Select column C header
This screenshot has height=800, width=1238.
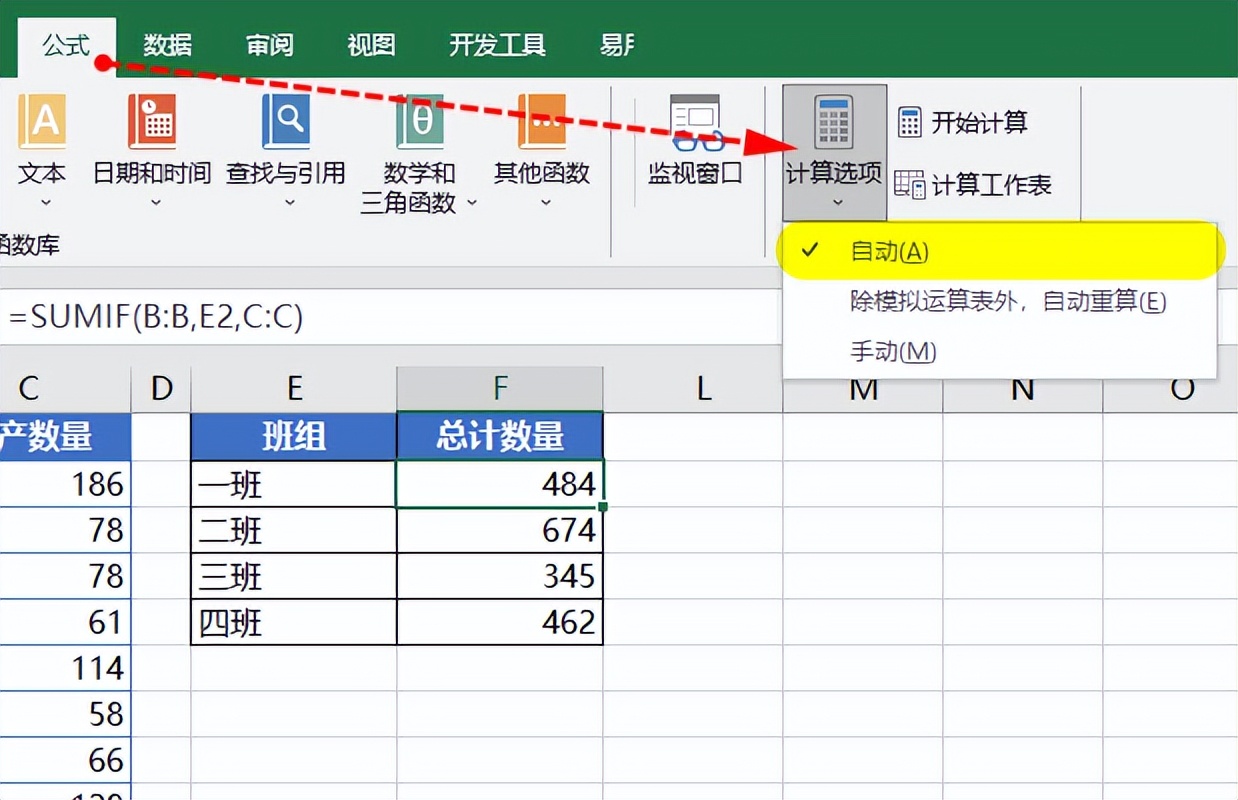click(x=65, y=388)
